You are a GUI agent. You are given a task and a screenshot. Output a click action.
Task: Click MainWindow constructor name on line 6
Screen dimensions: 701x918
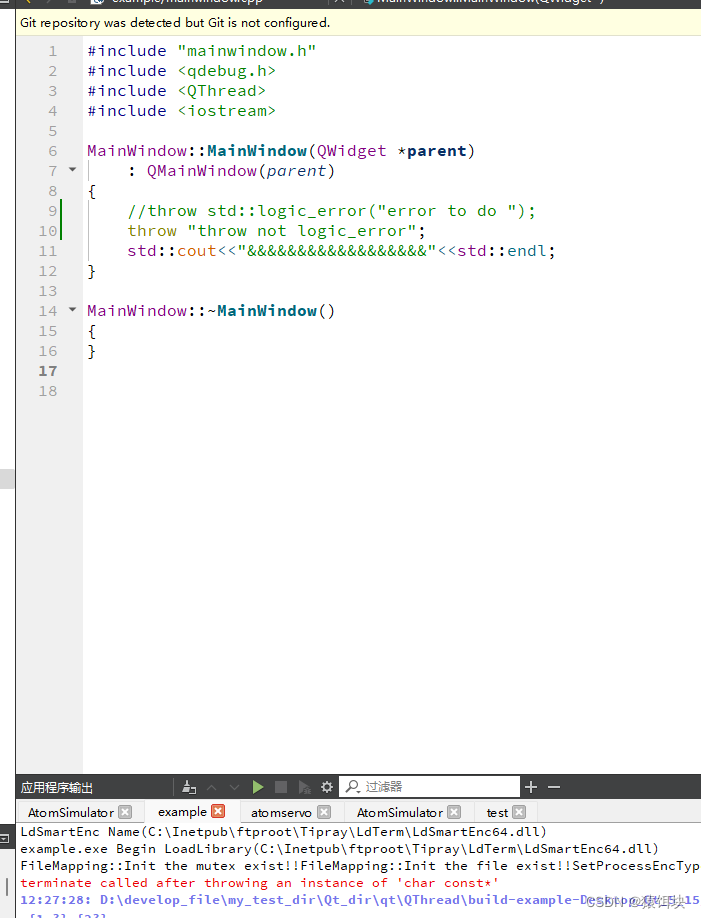(x=257, y=150)
